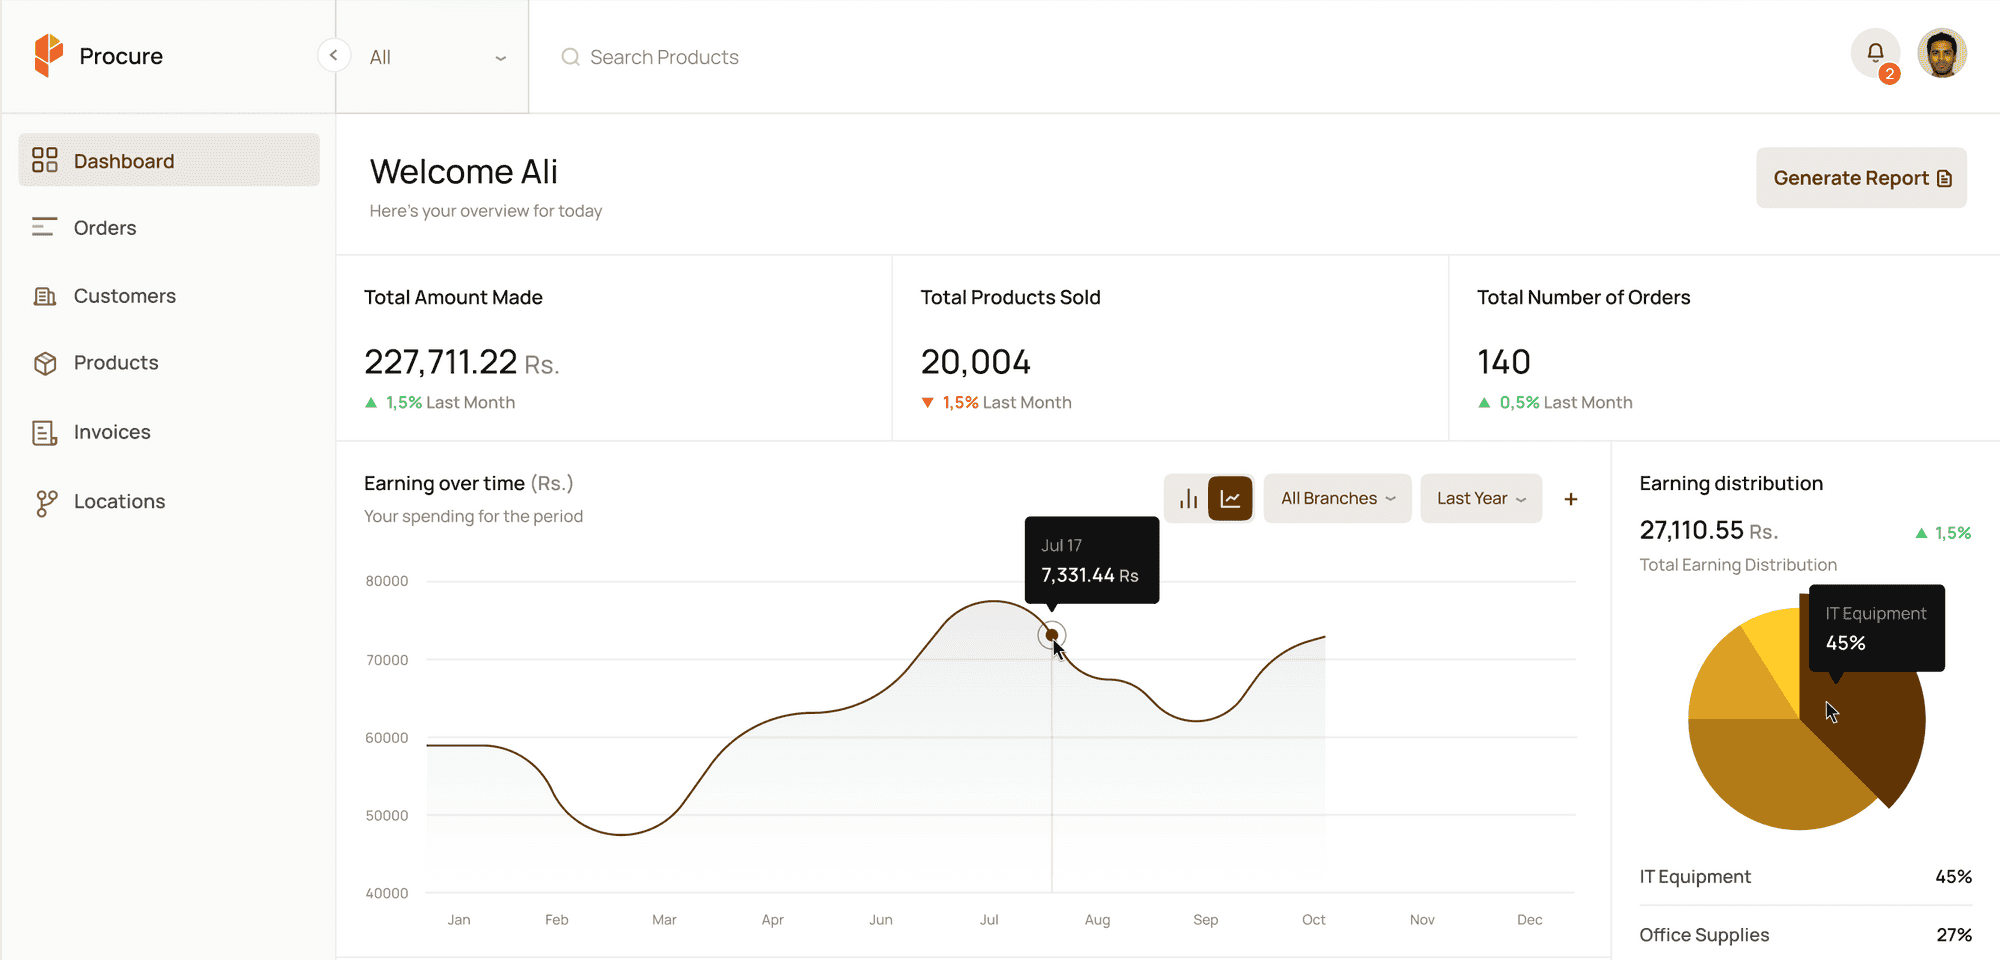Open notifications via the bell icon
This screenshot has height=960, width=2000.
1876,53
